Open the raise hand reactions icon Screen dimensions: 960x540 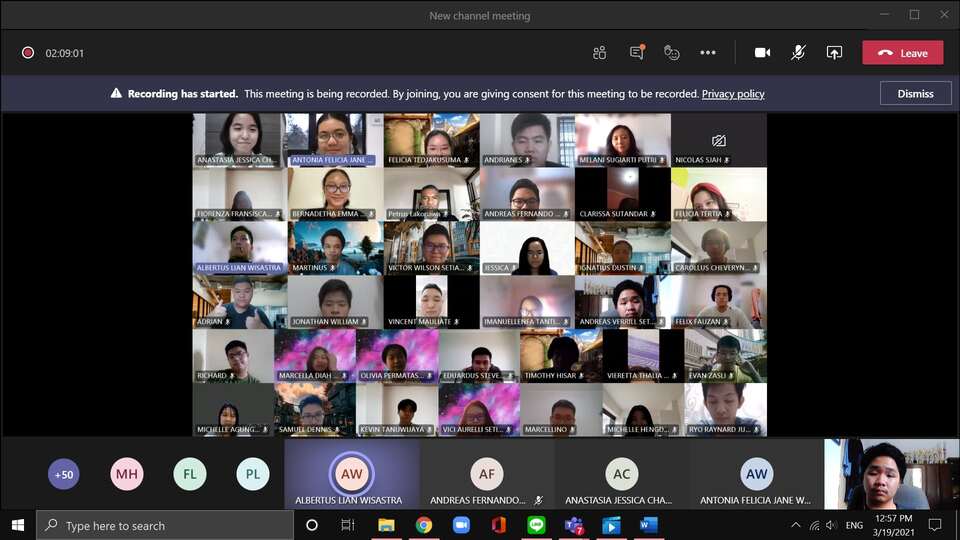[672, 53]
